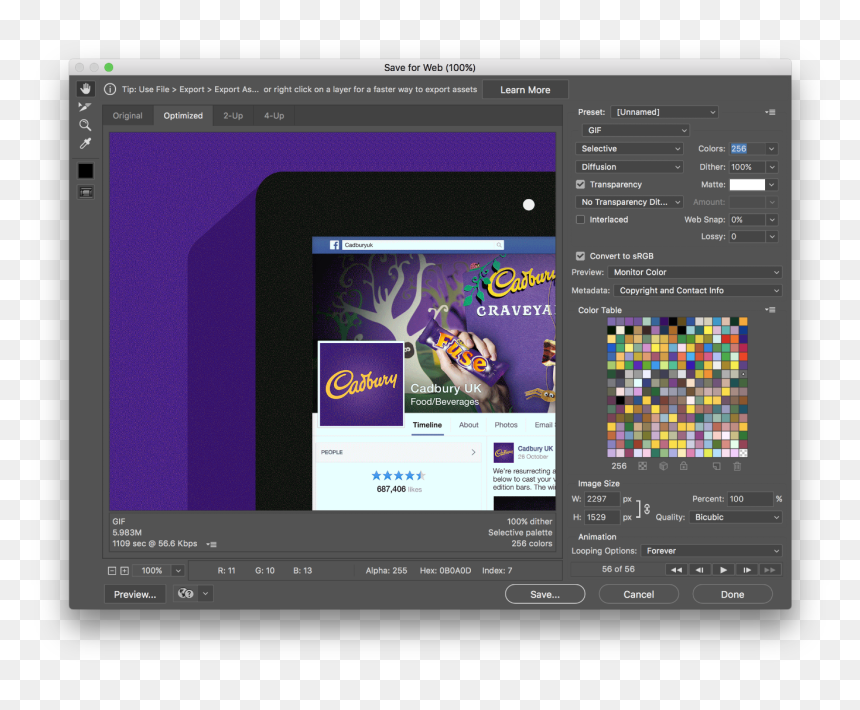Open the Color Table palette menu icon
Screen dimensions: 860x710
771,310
